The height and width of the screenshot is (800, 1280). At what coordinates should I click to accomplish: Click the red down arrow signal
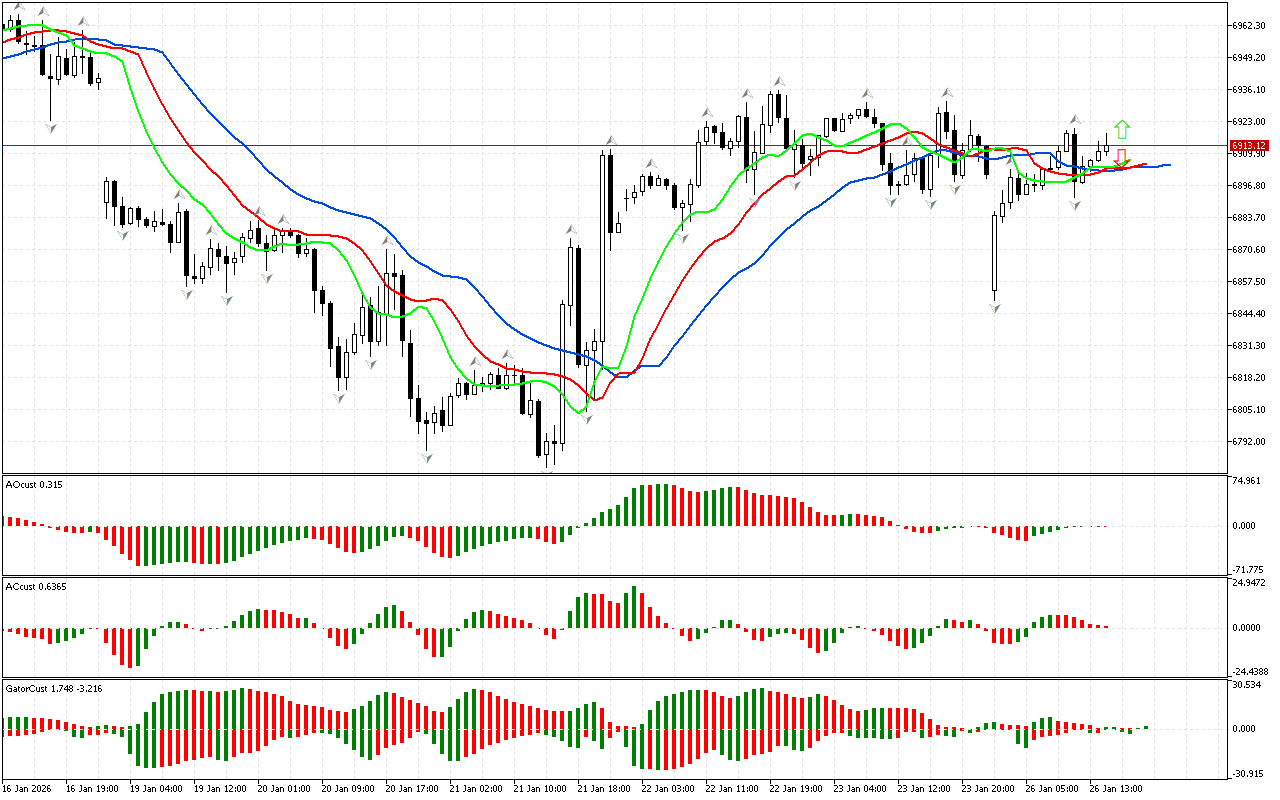[x=1122, y=156]
